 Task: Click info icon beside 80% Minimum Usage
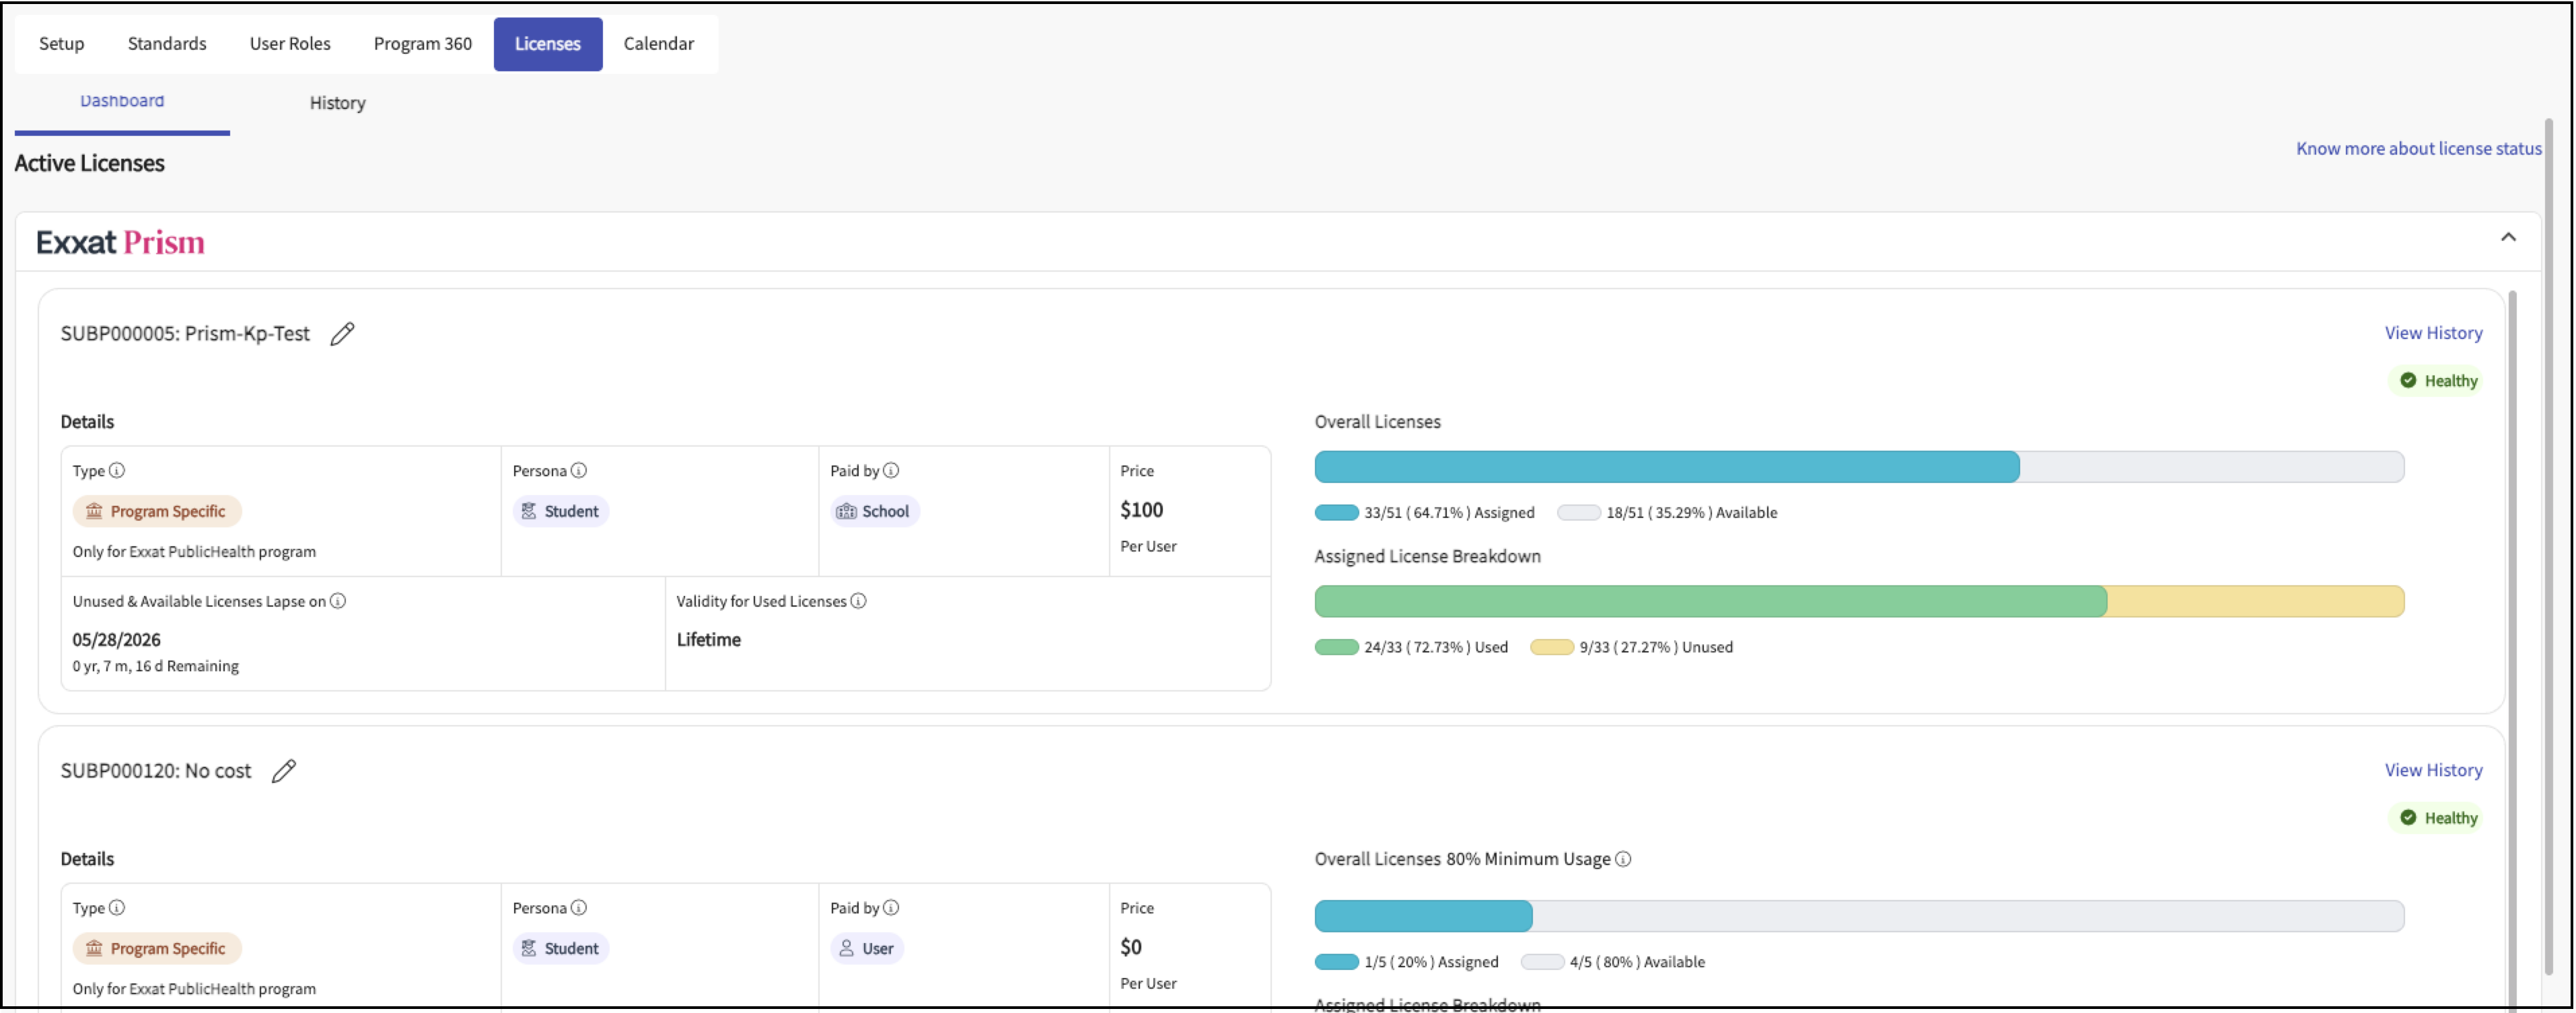[x=1623, y=859]
